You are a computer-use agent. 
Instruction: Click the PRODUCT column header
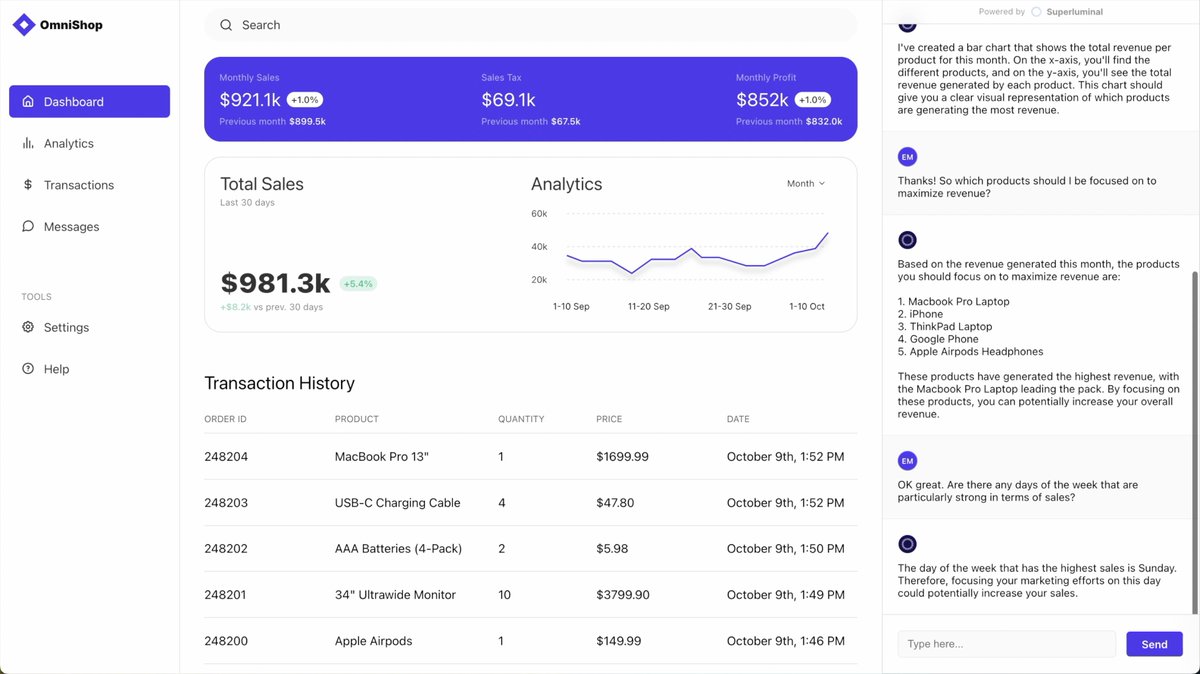pos(357,419)
